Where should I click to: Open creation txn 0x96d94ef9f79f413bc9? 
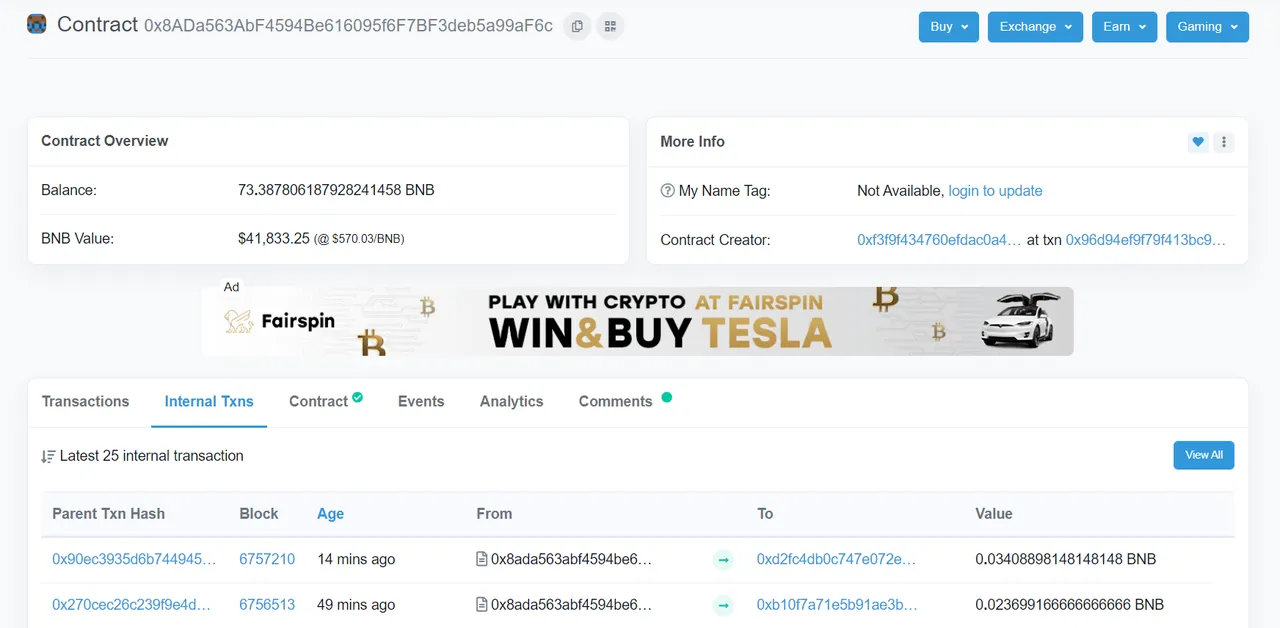click(x=1145, y=240)
